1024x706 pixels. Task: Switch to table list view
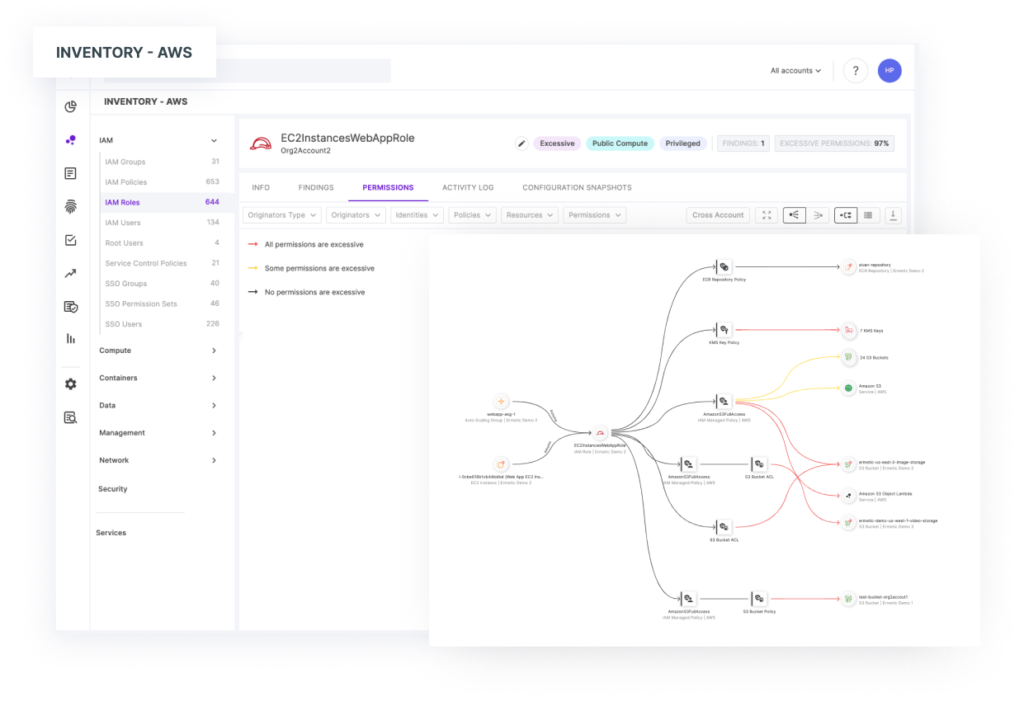868,215
